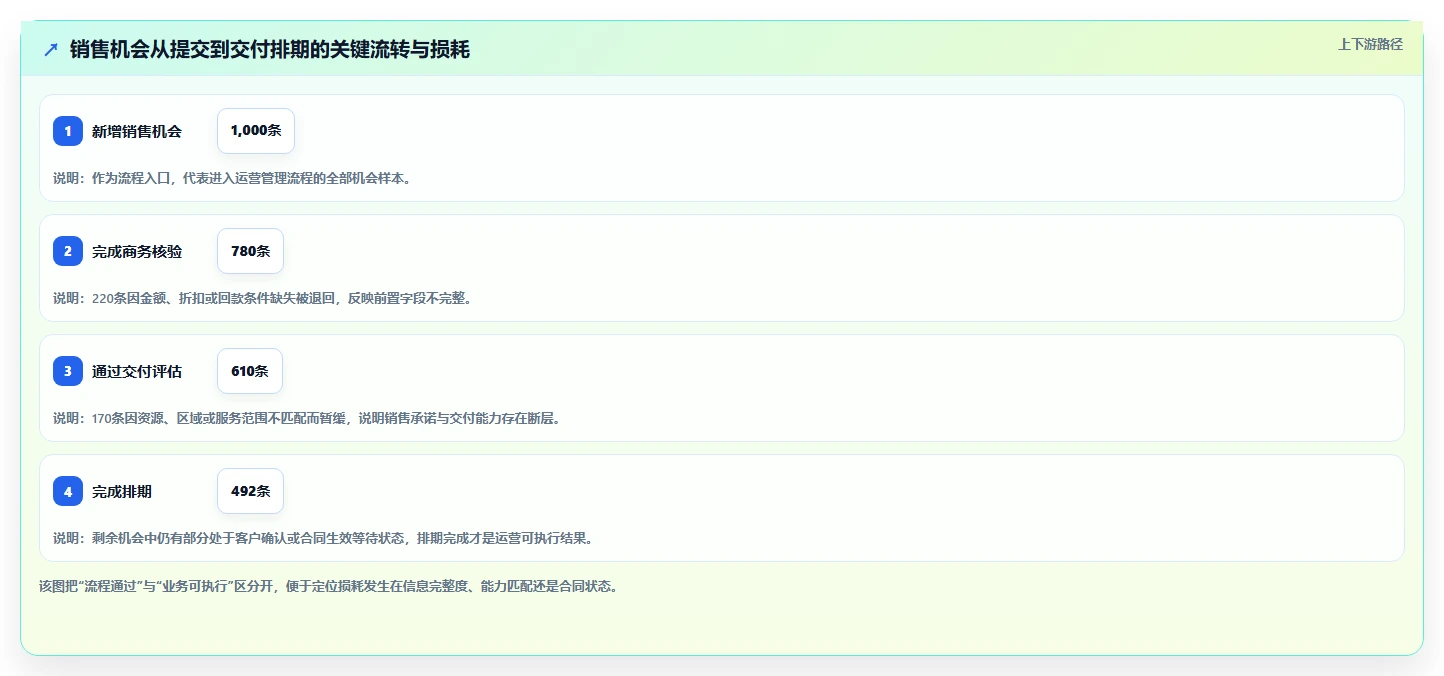This screenshot has width=1444, height=676.
Task: Click the 610条 value chip
Action: [x=250, y=371]
